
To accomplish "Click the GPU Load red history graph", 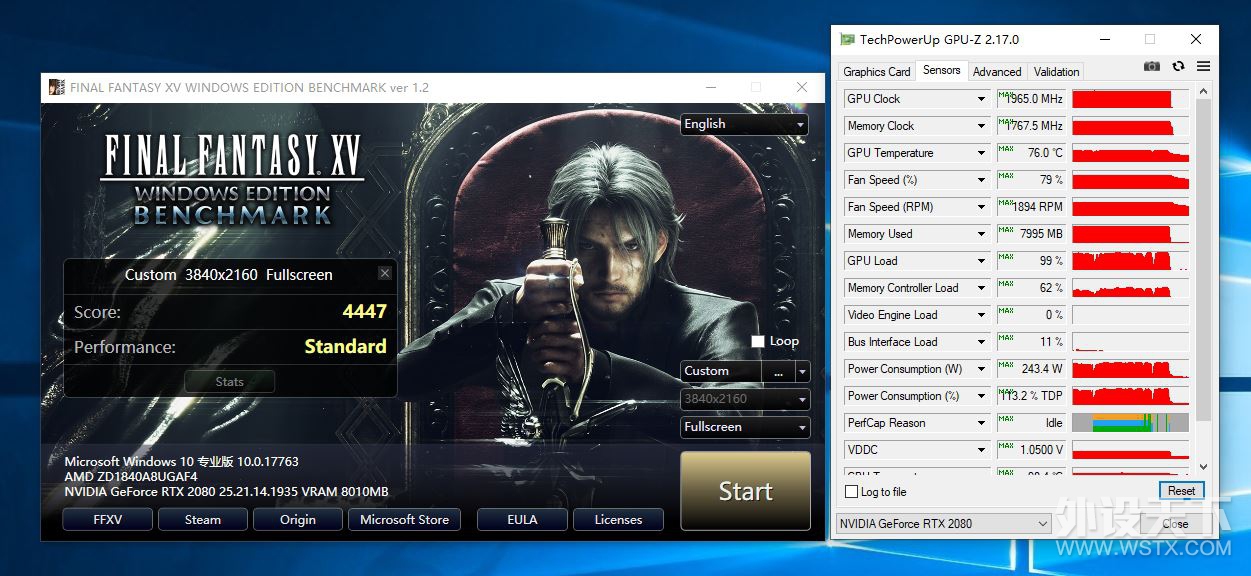I will [1130, 261].
